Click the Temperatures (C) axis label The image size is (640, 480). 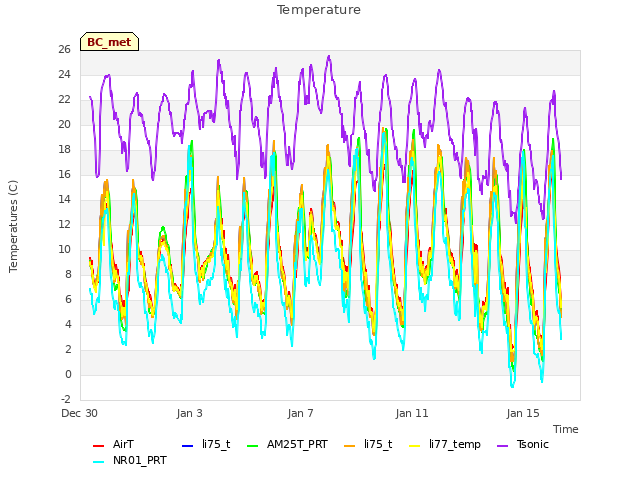13,226
